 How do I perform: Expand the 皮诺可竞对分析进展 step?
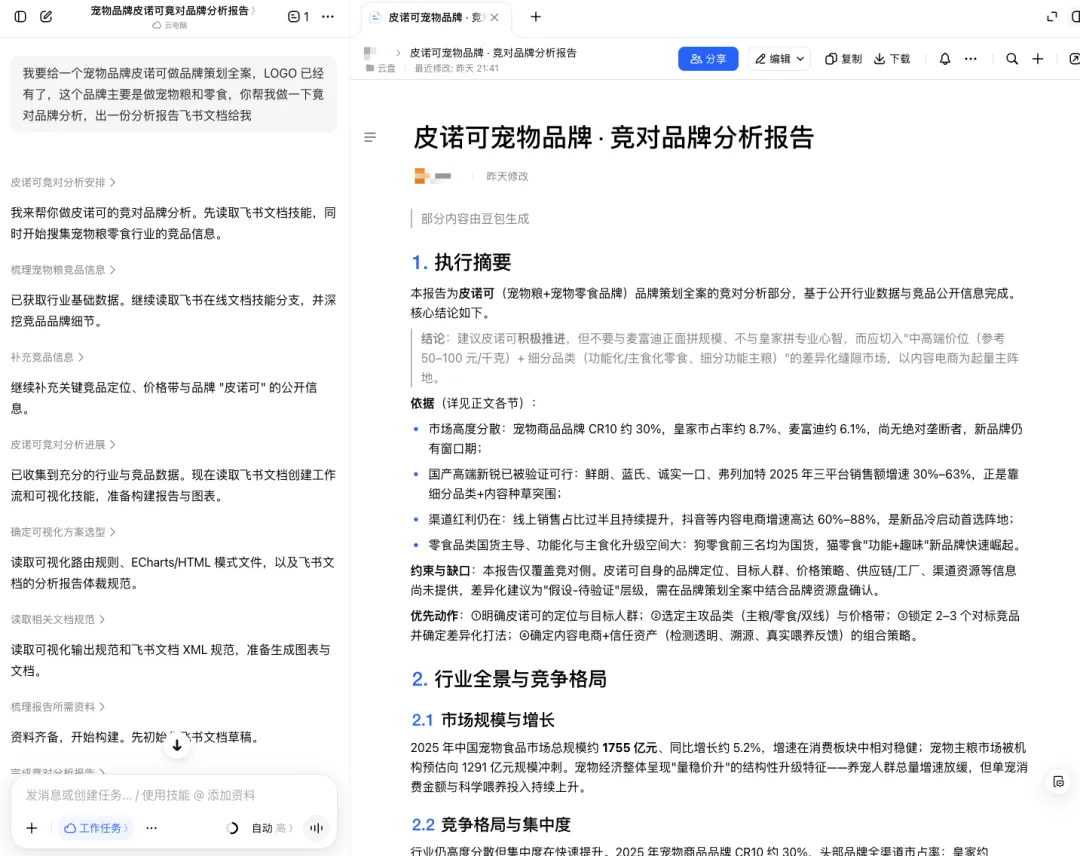pyautogui.click(x=63, y=445)
